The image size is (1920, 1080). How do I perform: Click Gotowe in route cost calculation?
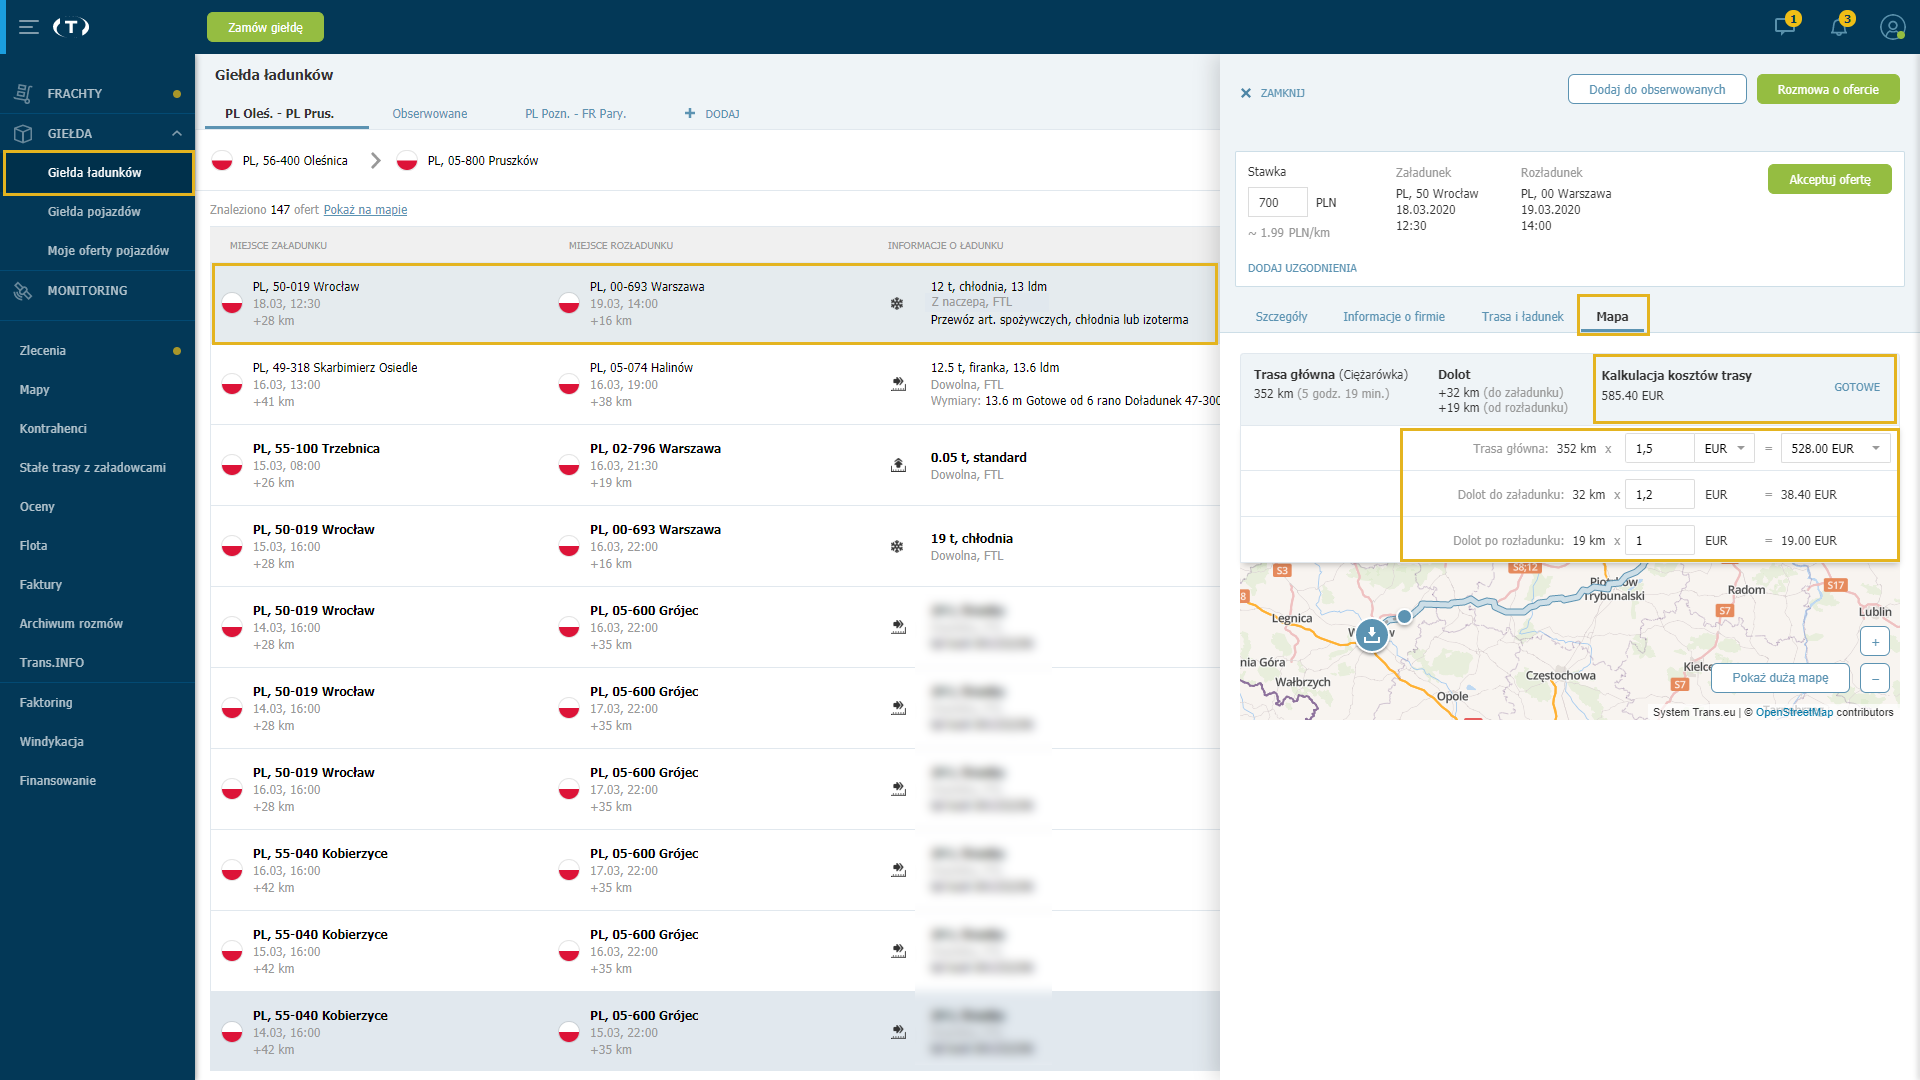point(1857,387)
